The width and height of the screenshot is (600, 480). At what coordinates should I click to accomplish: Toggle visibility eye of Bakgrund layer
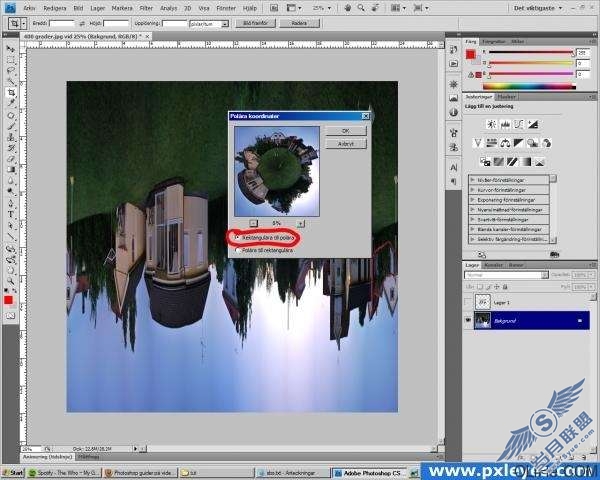[468, 320]
